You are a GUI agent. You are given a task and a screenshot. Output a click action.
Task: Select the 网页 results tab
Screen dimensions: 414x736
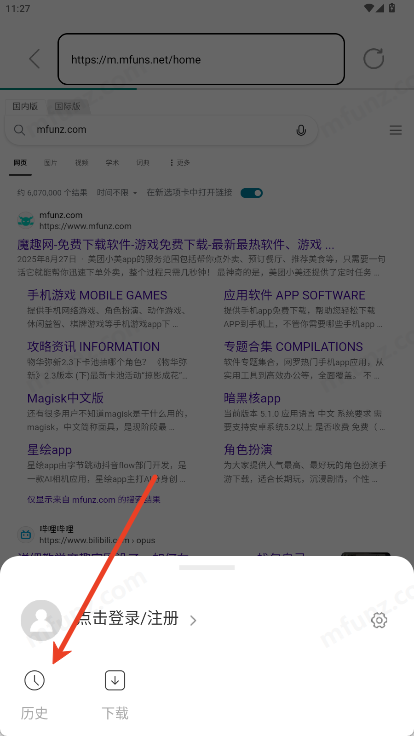[x=20, y=163]
